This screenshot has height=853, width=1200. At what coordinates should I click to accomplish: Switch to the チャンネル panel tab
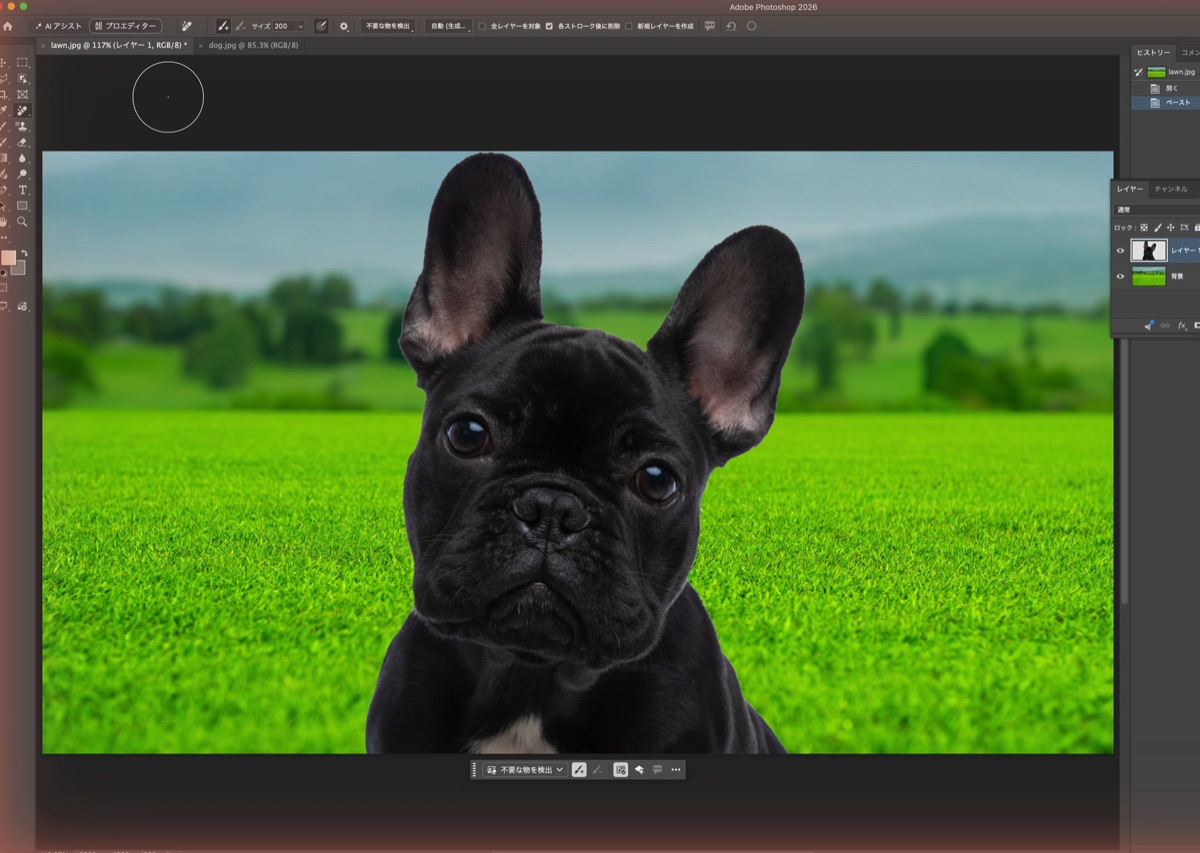click(1171, 188)
